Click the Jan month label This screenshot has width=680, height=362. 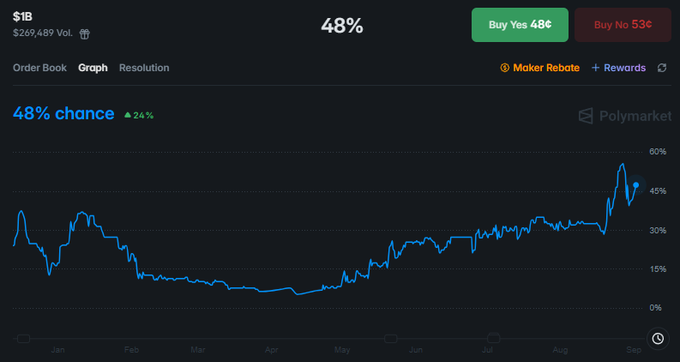pyautogui.click(x=58, y=350)
